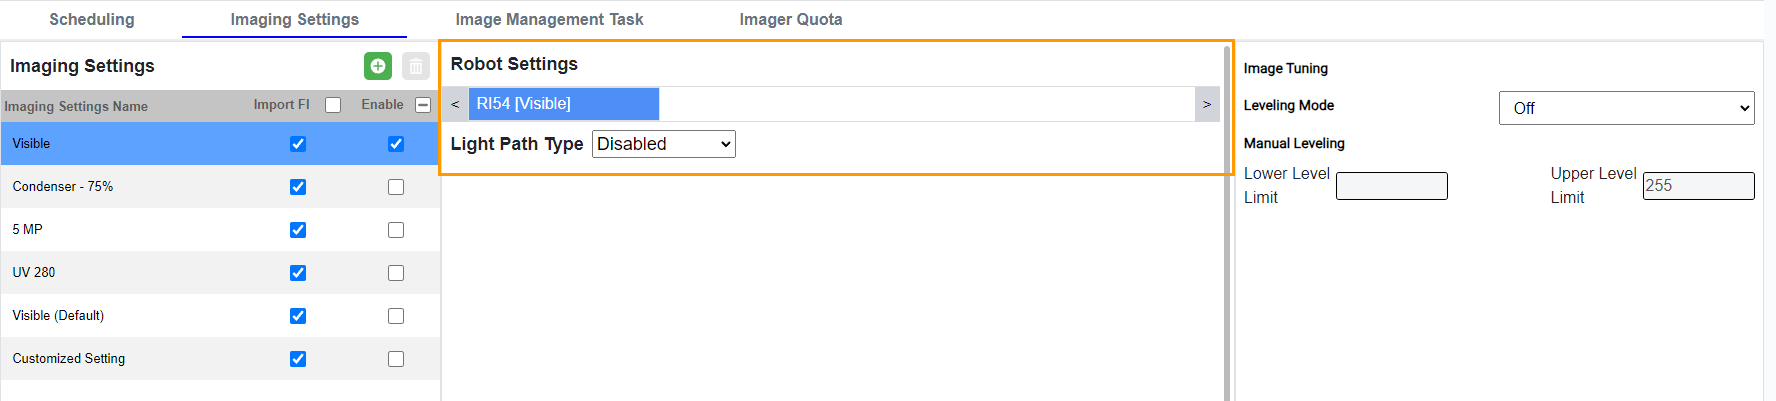Toggle the Import FI header checkbox
This screenshot has width=1776, height=401.
coord(333,105)
